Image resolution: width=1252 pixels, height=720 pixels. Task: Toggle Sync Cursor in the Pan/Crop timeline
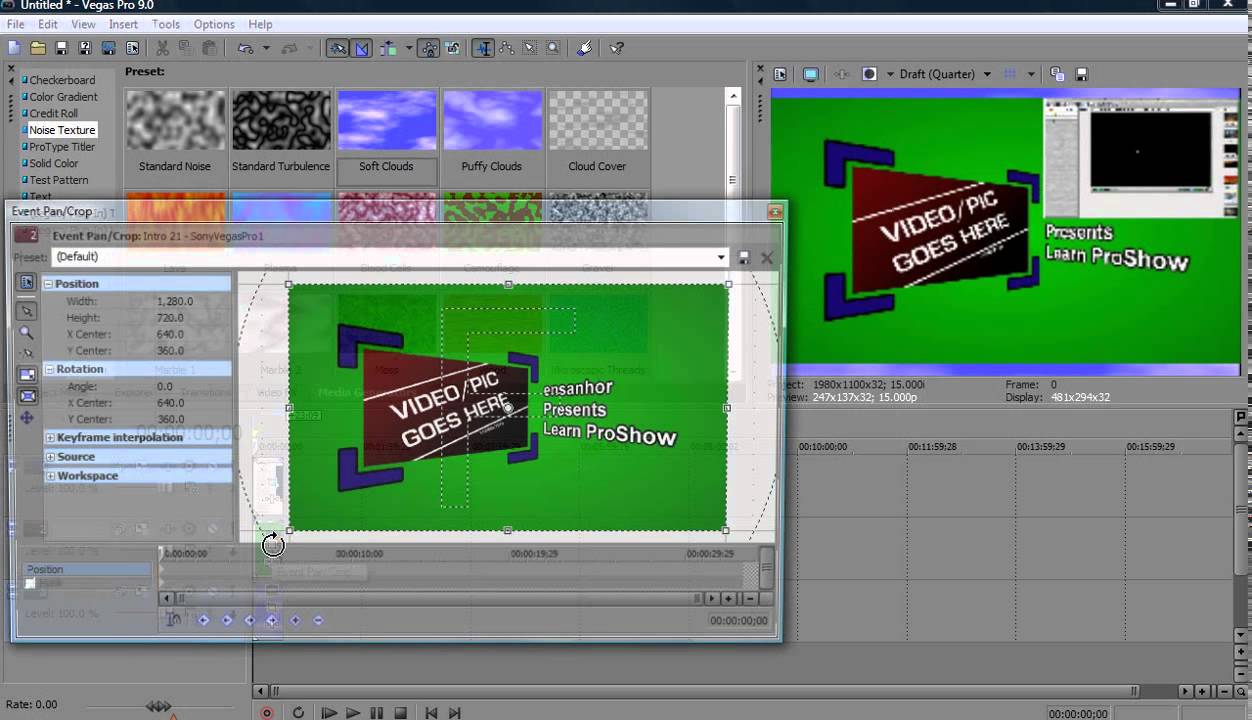(173, 619)
